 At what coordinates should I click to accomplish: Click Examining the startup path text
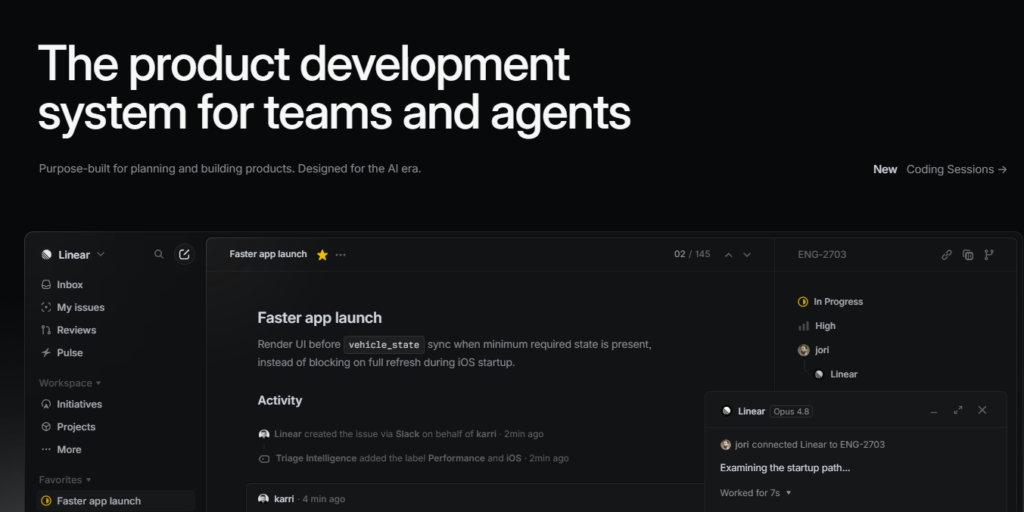(785, 468)
